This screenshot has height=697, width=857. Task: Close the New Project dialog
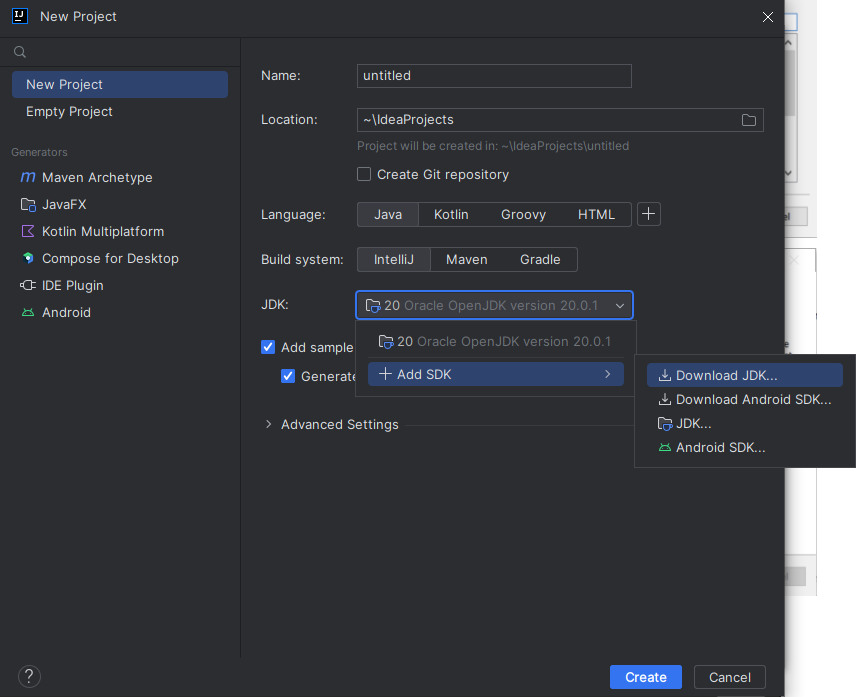[x=768, y=17]
